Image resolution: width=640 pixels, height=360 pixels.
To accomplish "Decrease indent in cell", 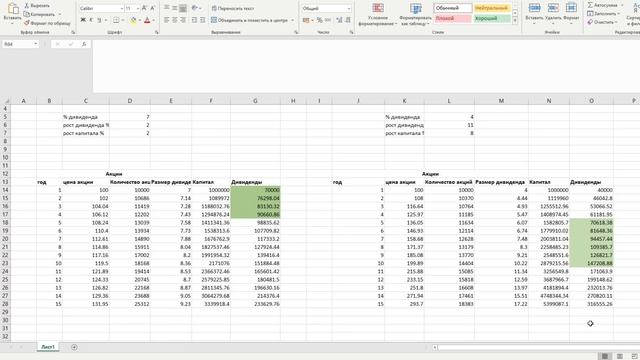I will [x=194, y=20].
